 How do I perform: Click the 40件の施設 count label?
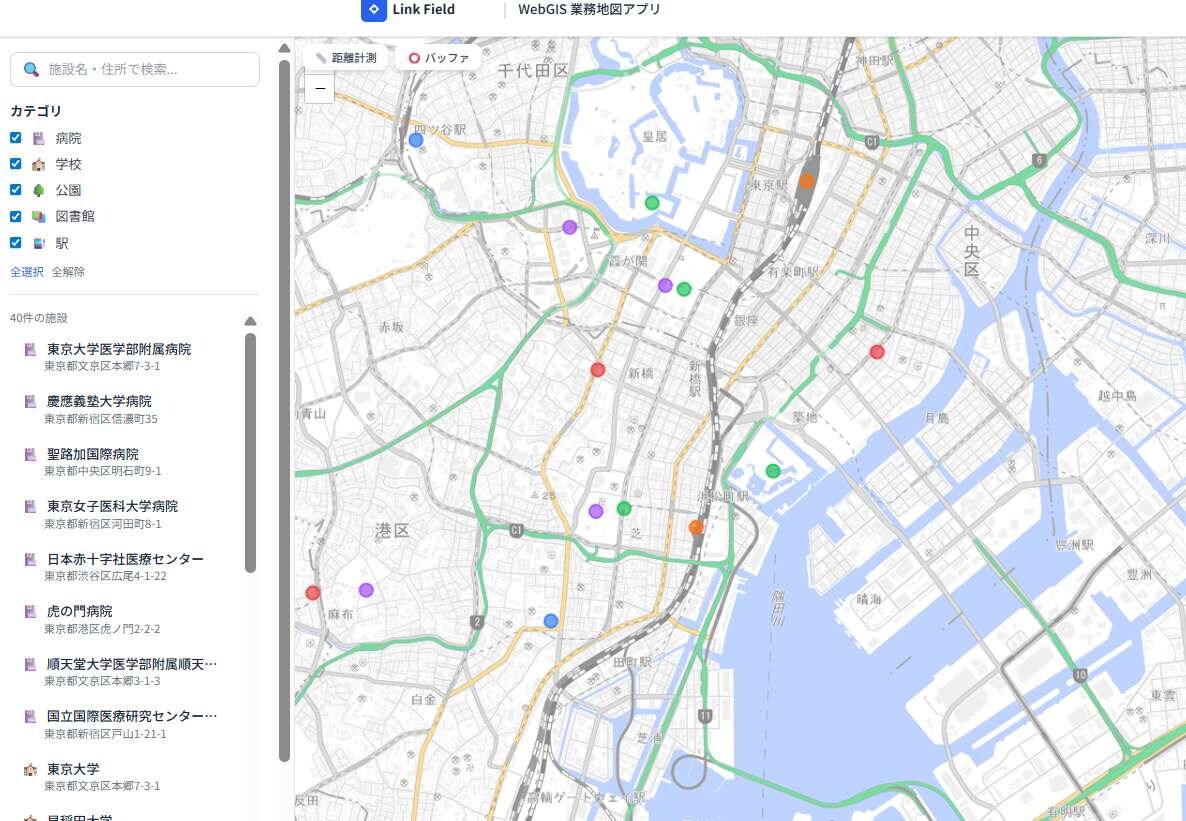coord(39,318)
